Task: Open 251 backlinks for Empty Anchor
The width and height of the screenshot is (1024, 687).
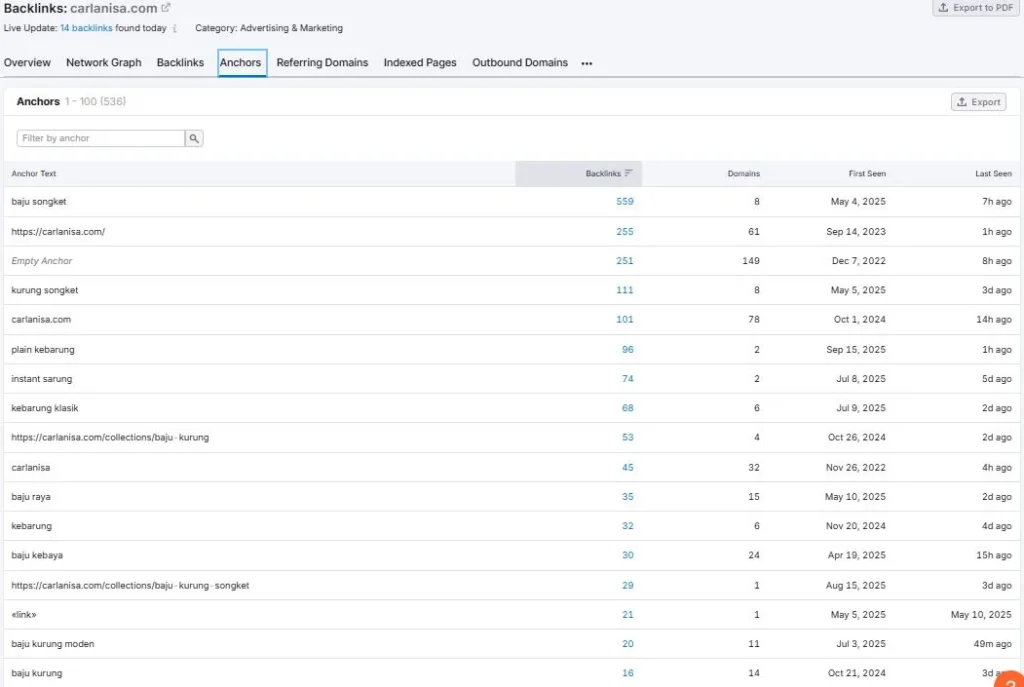Action: pos(625,261)
